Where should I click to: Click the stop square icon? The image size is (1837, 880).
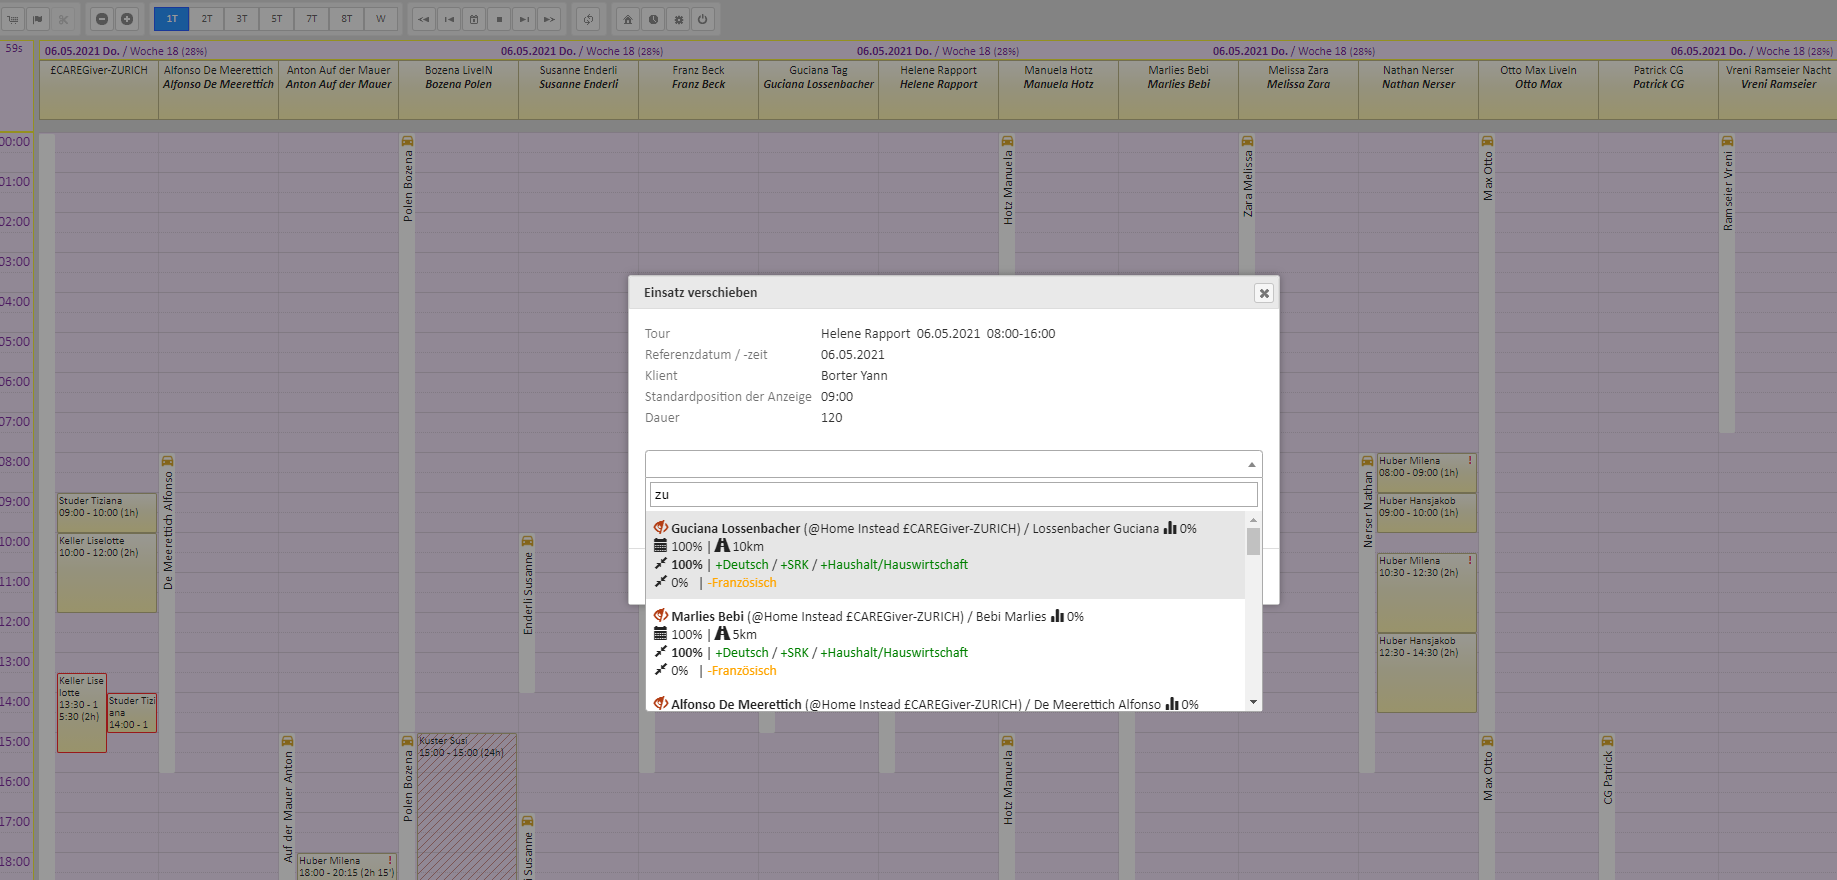coord(499,19)
